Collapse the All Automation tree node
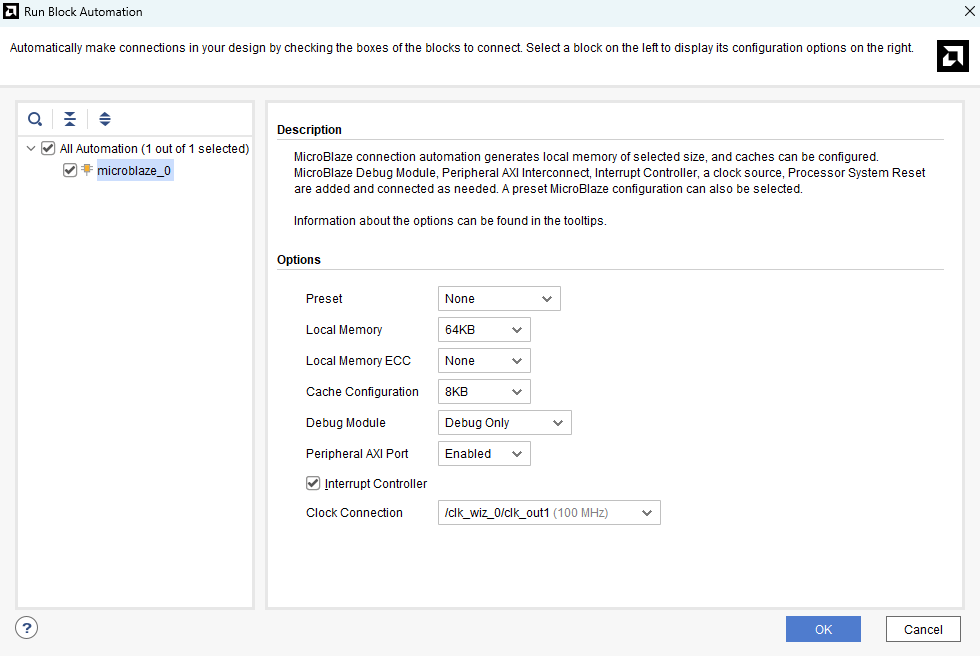The width and height of the screenshot is (980, 656). (30, 149)
